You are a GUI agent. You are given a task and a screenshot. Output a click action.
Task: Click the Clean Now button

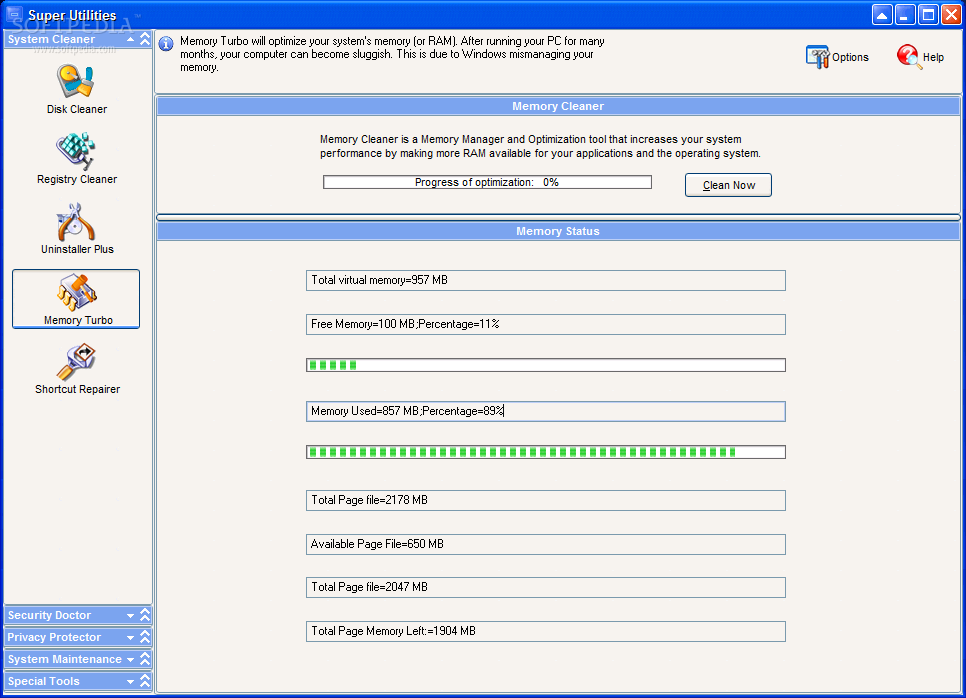click(x=728, y=185)
